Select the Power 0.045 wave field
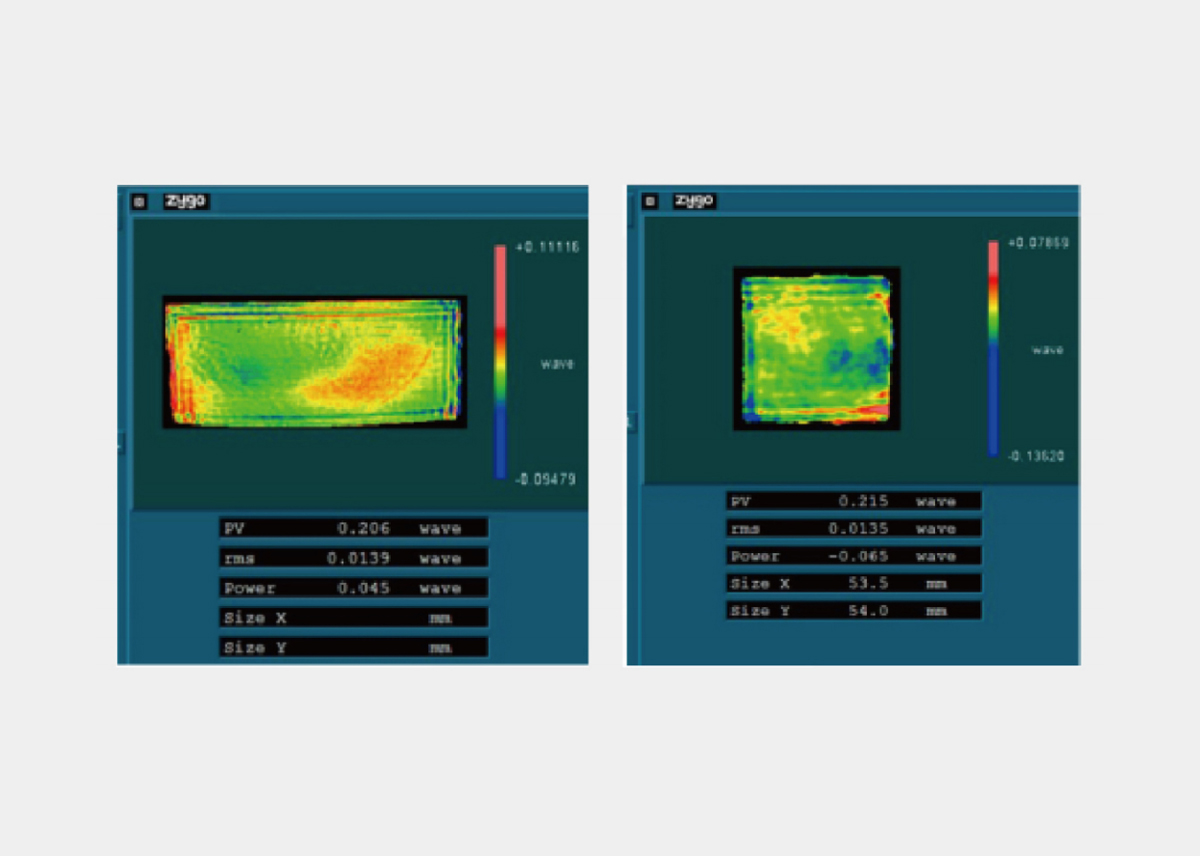 point(354,588)
